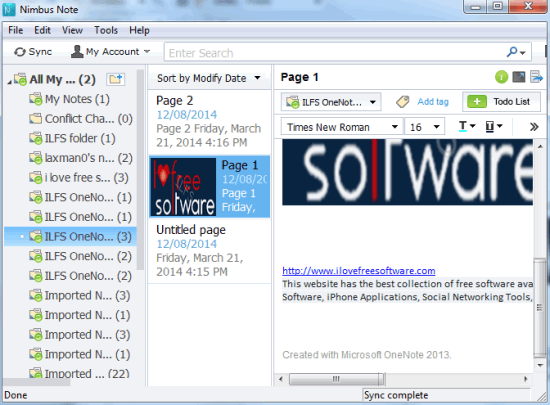
Task: Click the Sync button label
Action: [x=40, y=52]
